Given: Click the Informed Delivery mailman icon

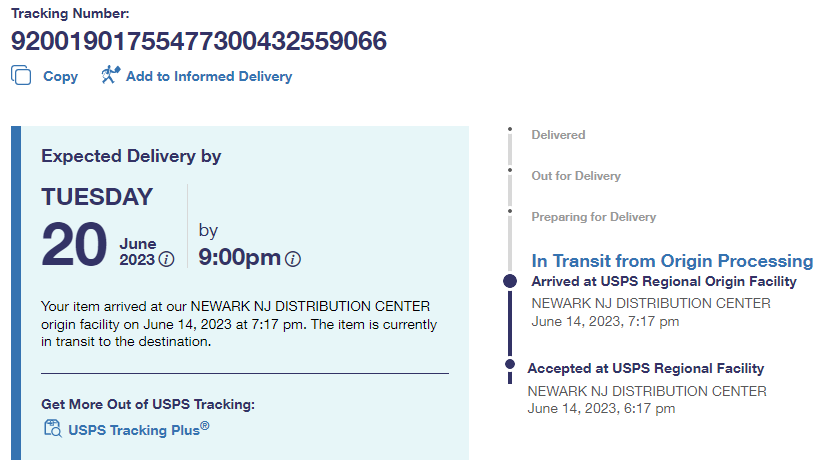Looking at the screenshot, I should (110, 75).
